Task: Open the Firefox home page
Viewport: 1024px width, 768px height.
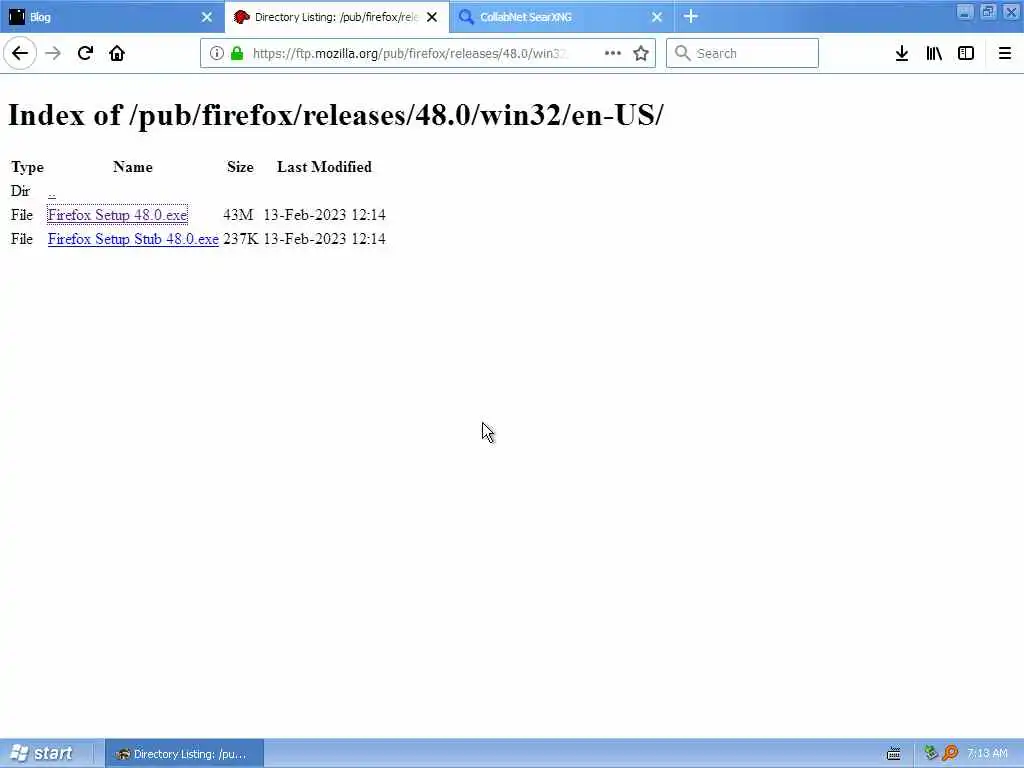Action: pyautogui.click(x=117, y=53)
